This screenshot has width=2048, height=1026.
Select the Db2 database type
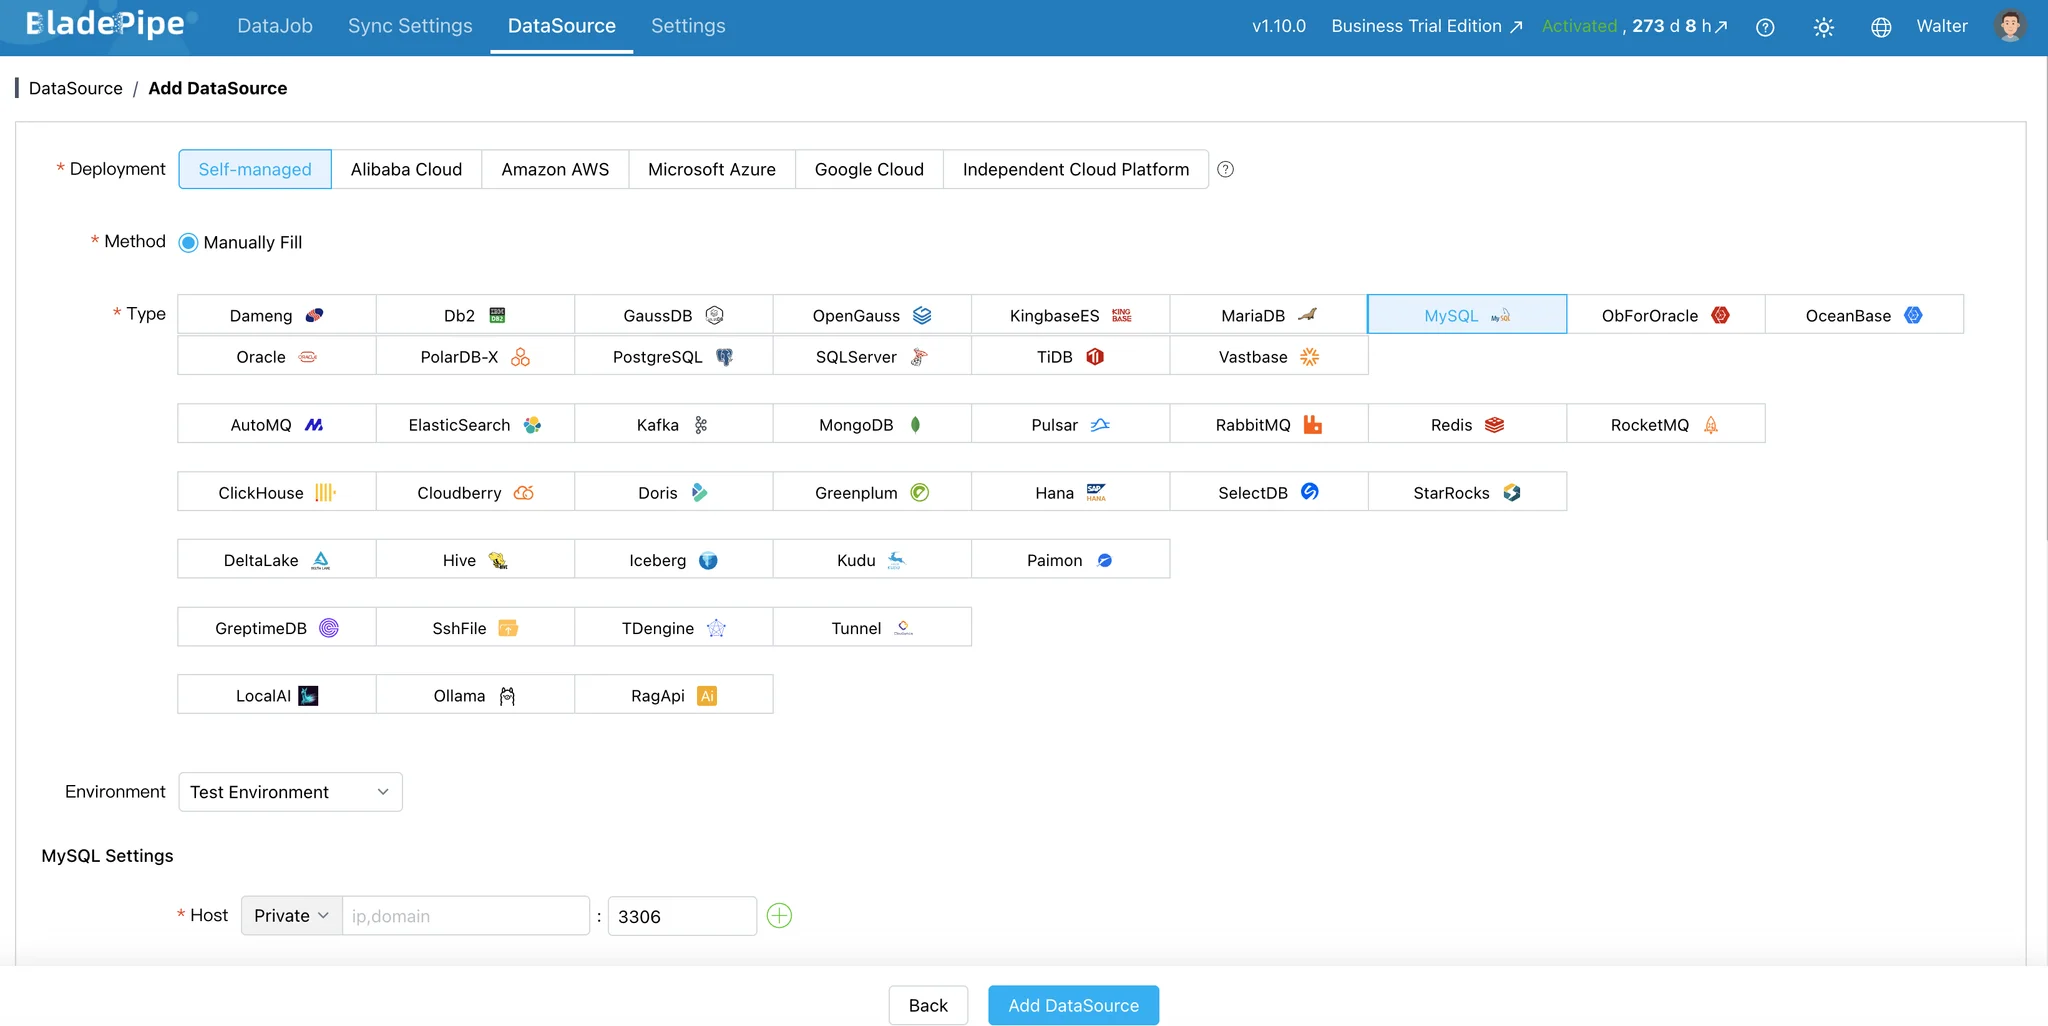point(475,315)
